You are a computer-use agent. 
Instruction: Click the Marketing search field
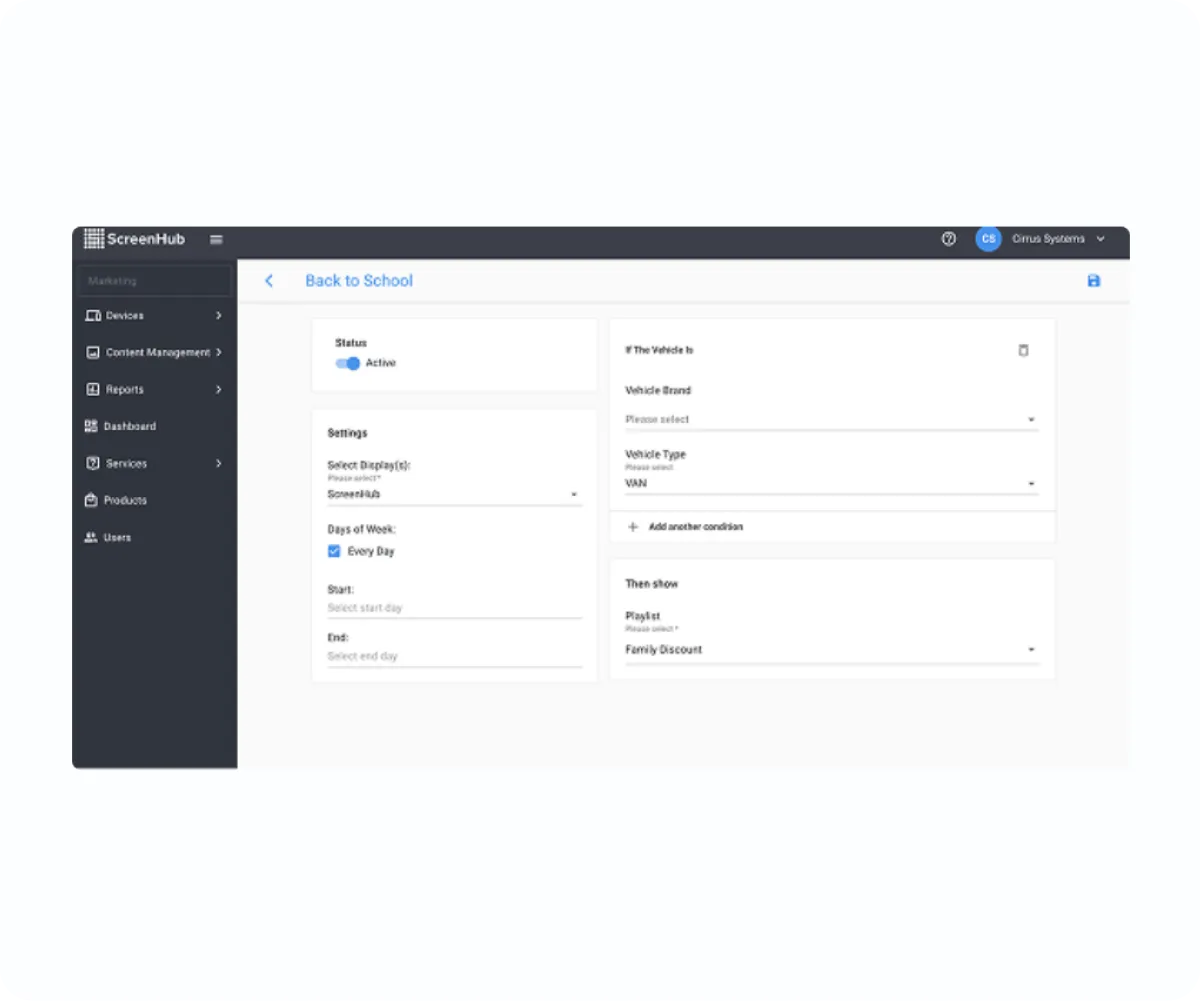(155, 281)
